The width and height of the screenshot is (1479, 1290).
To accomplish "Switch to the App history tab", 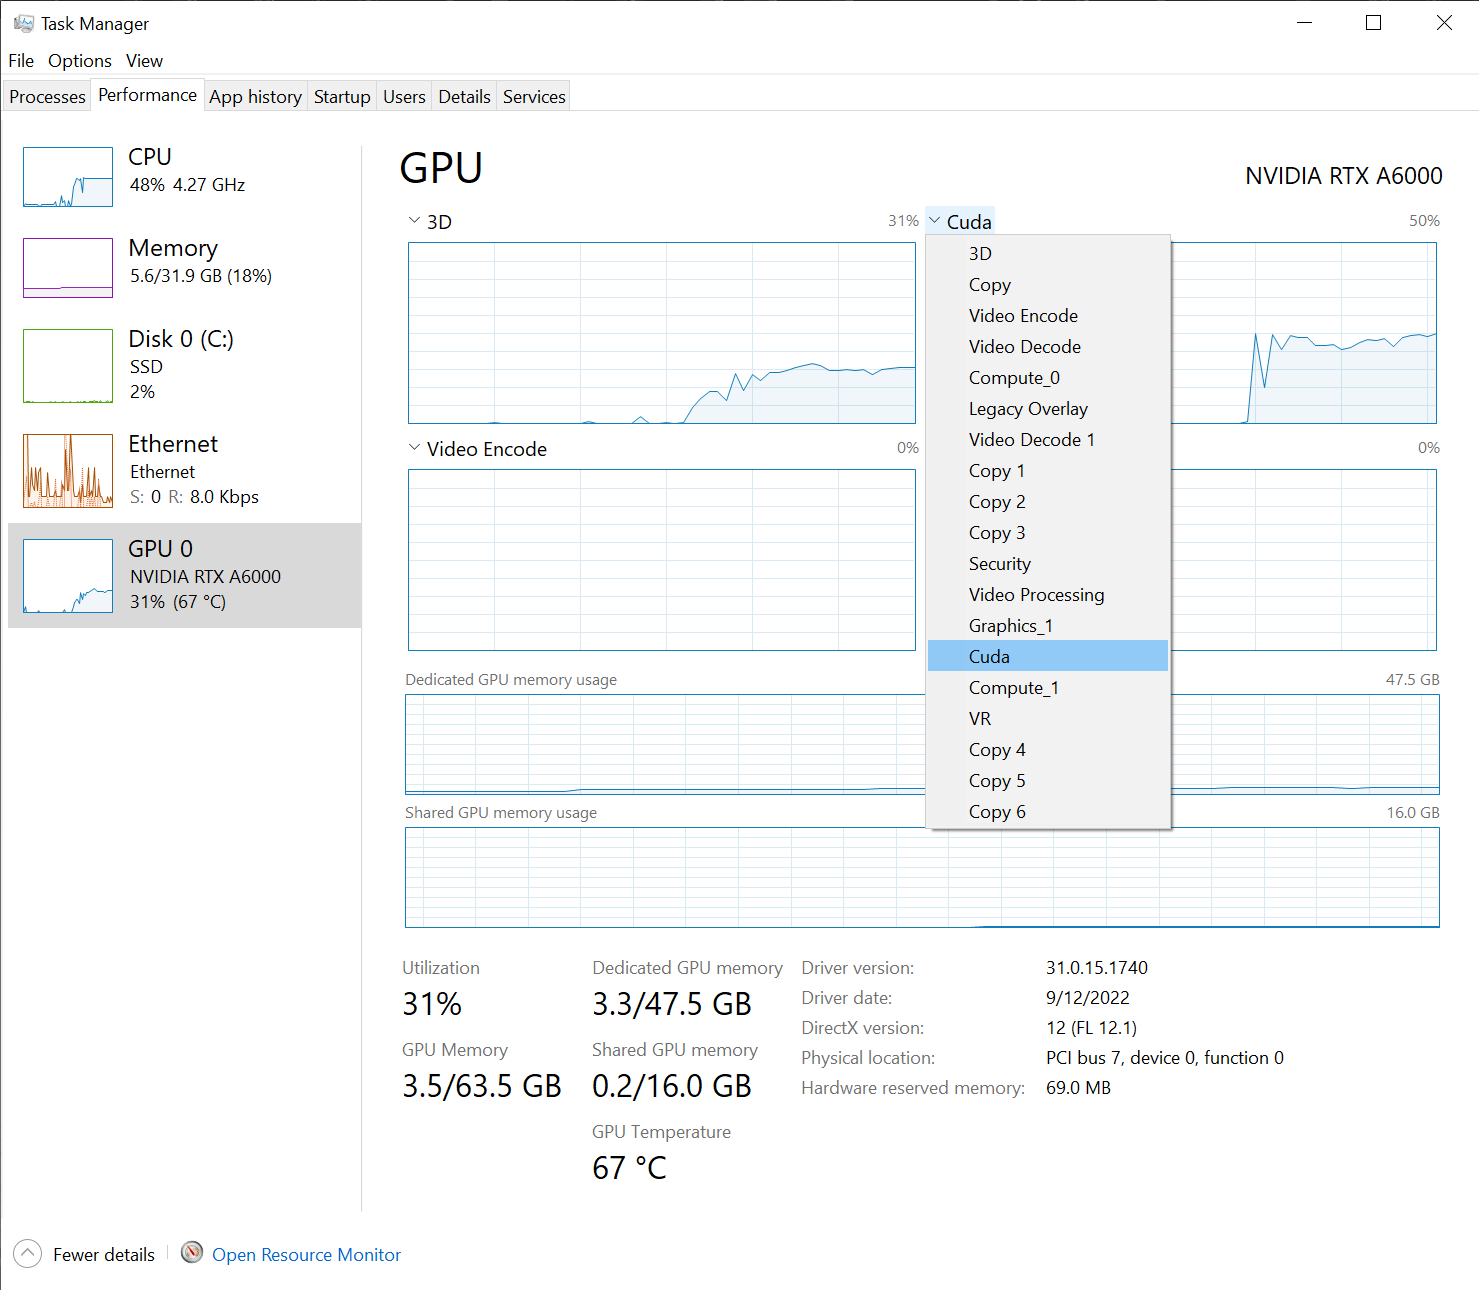I will [x=255, y=95].
